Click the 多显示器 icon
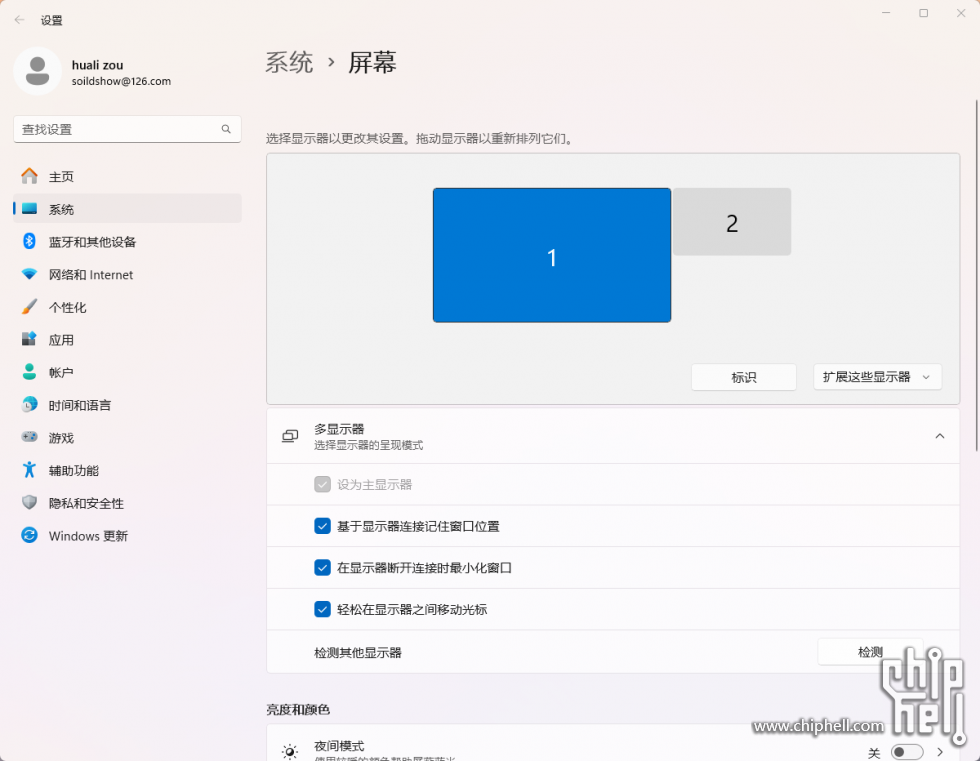The width and height of the screenshot is (980, 761). (290, 436)
